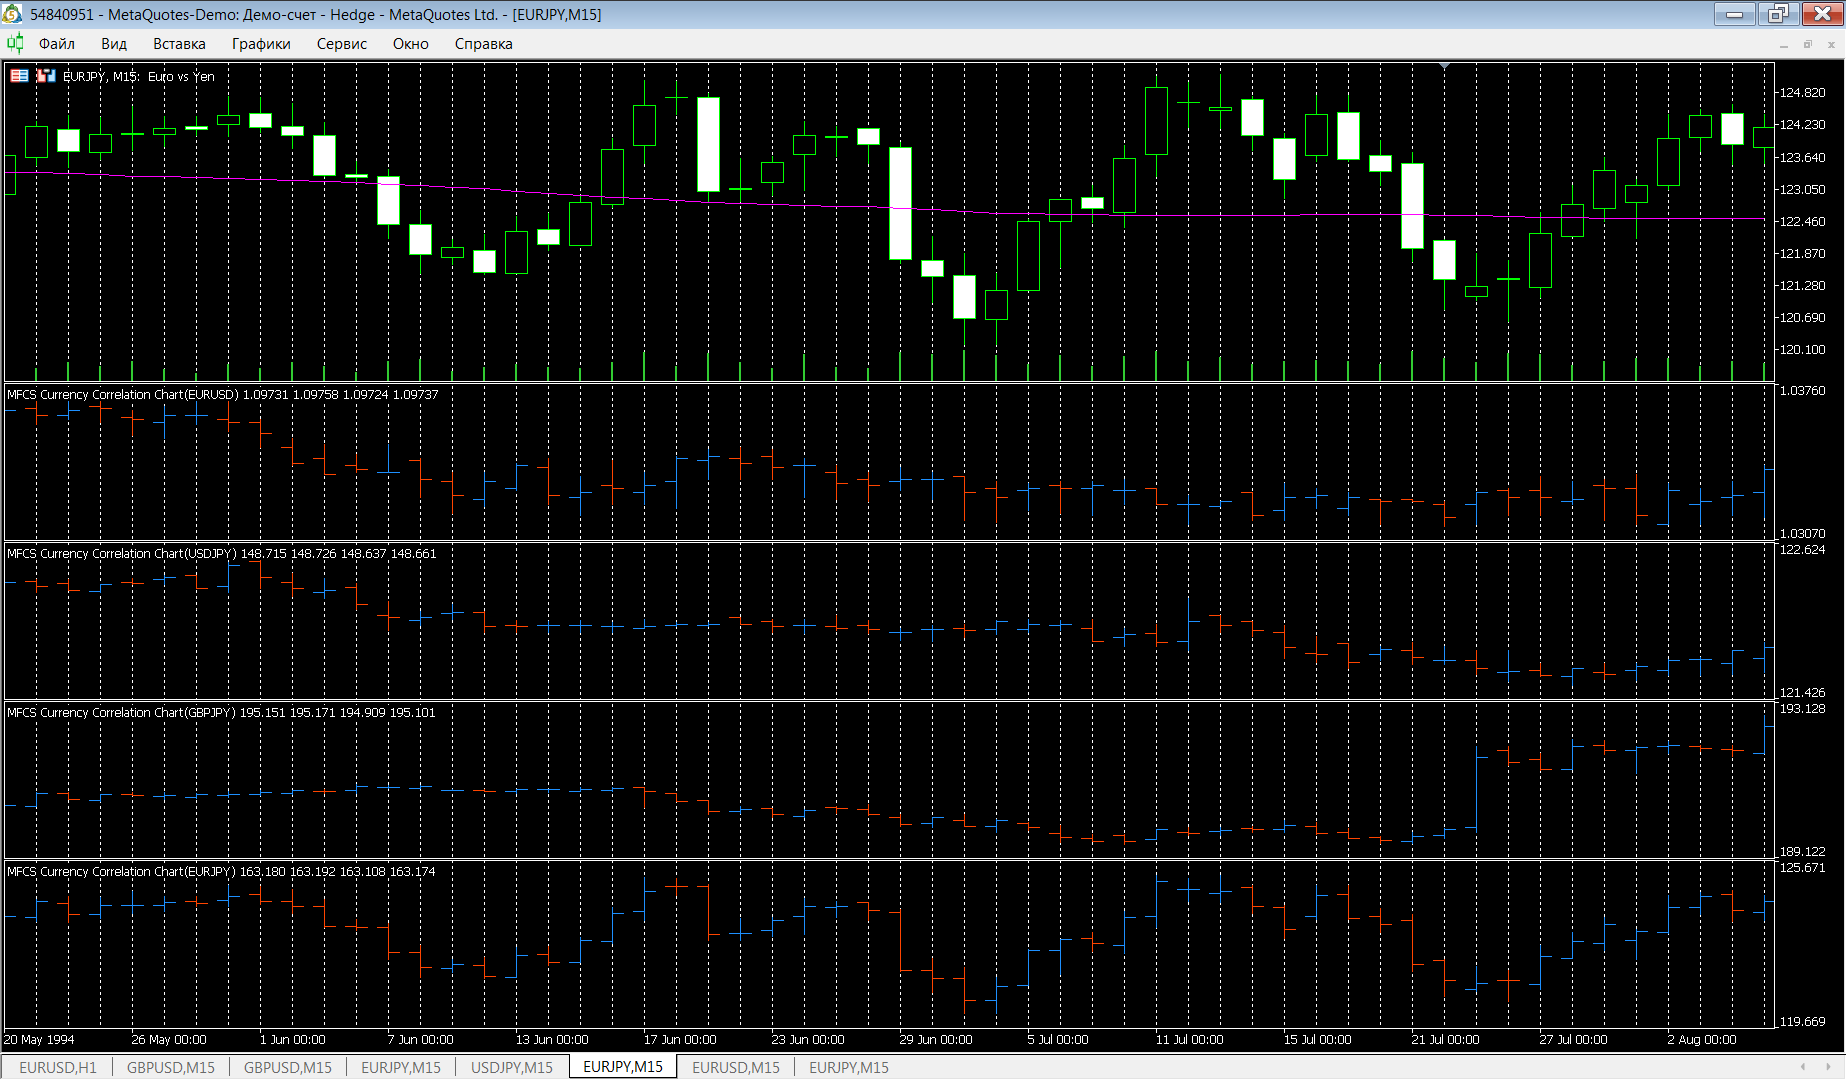Viewport: 1846px width, 1080px height.
Task: Click the '29 Jun 00:00' time label
Action: point(936,1039)
